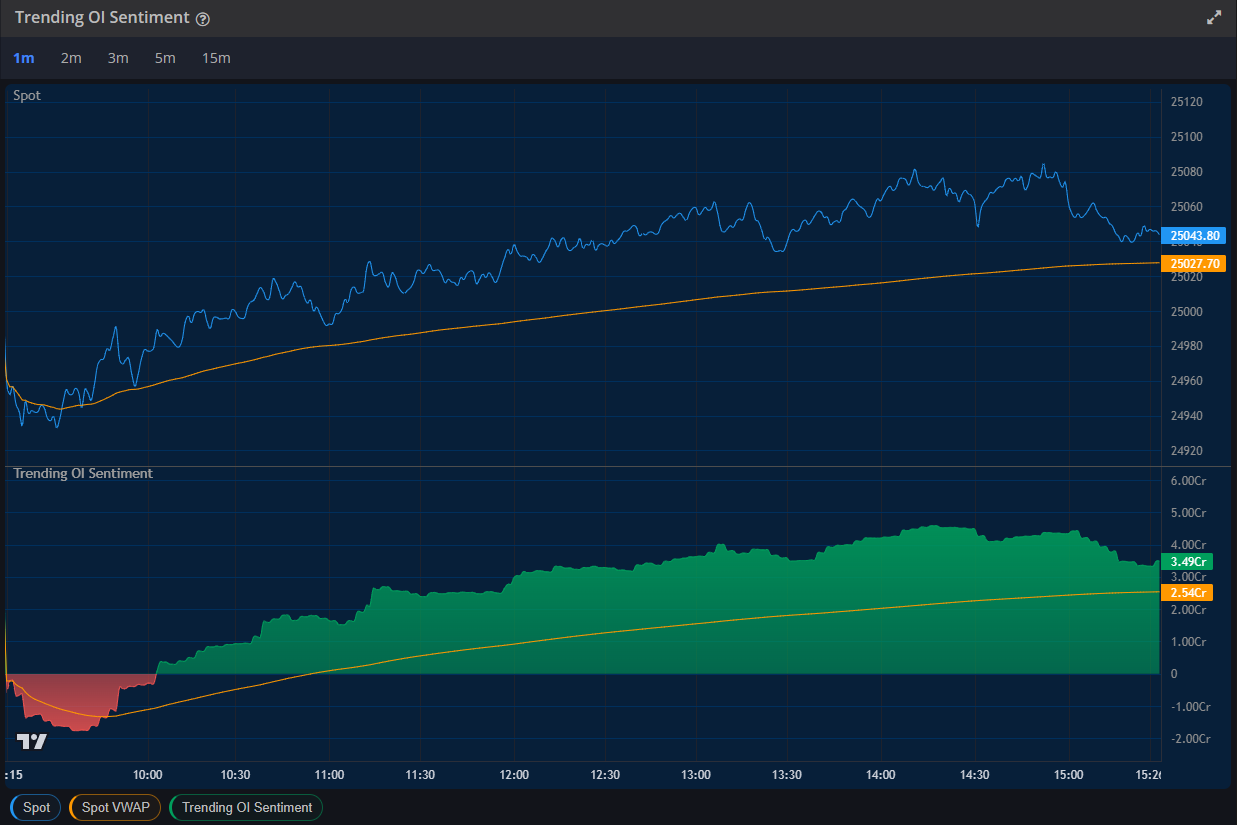This screenshot has height=825, width=1237.
Task: Click the Spot chart section label
Action: pyautogui.click(x=26, y=95)
